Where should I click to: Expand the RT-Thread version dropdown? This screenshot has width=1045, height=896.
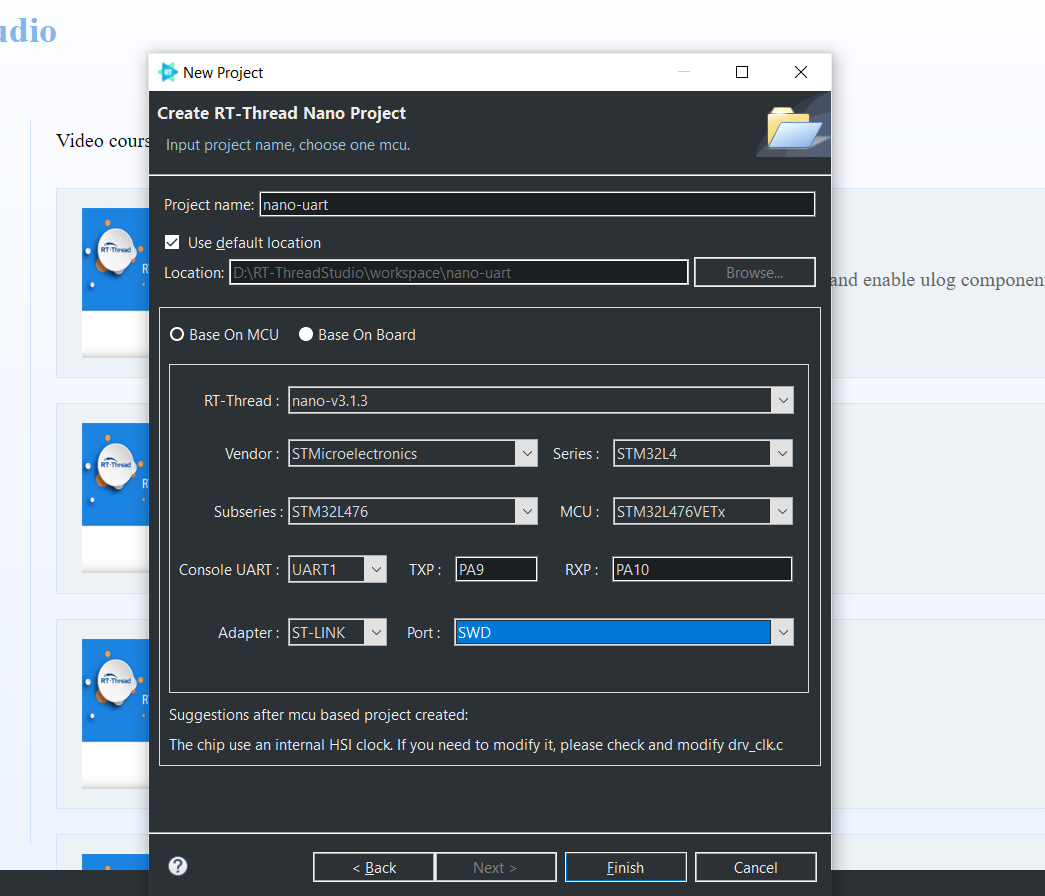click(782, 401)
